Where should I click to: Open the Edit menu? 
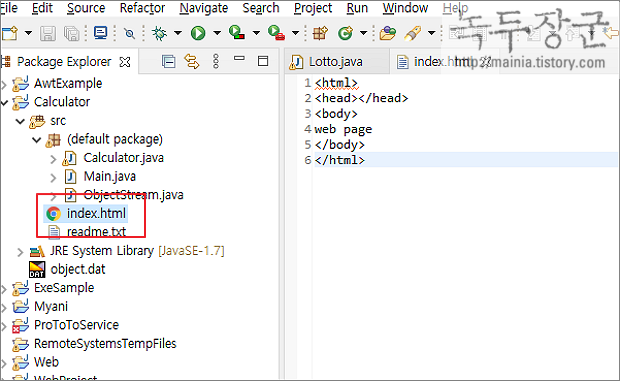[x=42, y=8]
